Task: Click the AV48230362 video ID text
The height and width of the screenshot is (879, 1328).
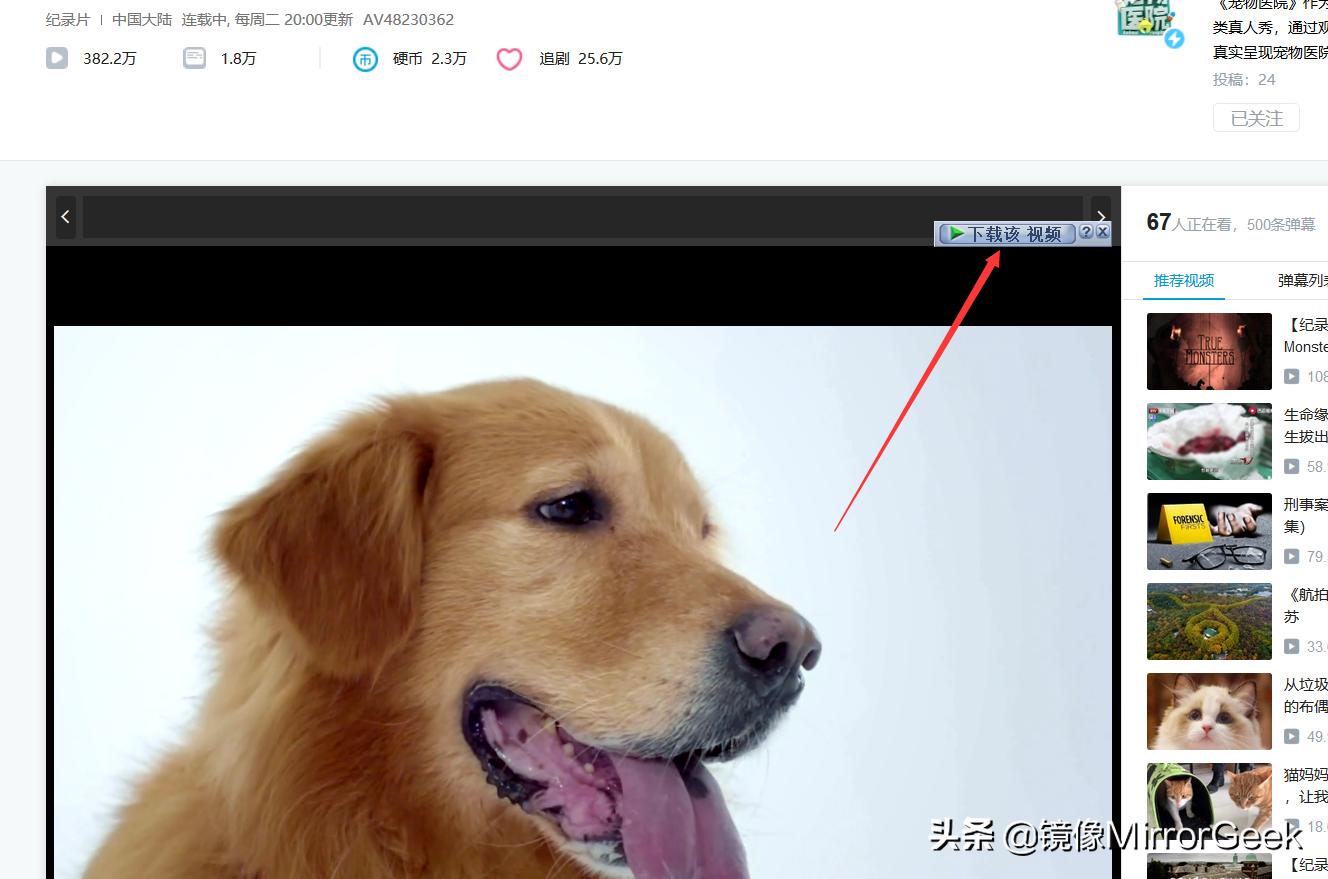Action: coord(408,19)
